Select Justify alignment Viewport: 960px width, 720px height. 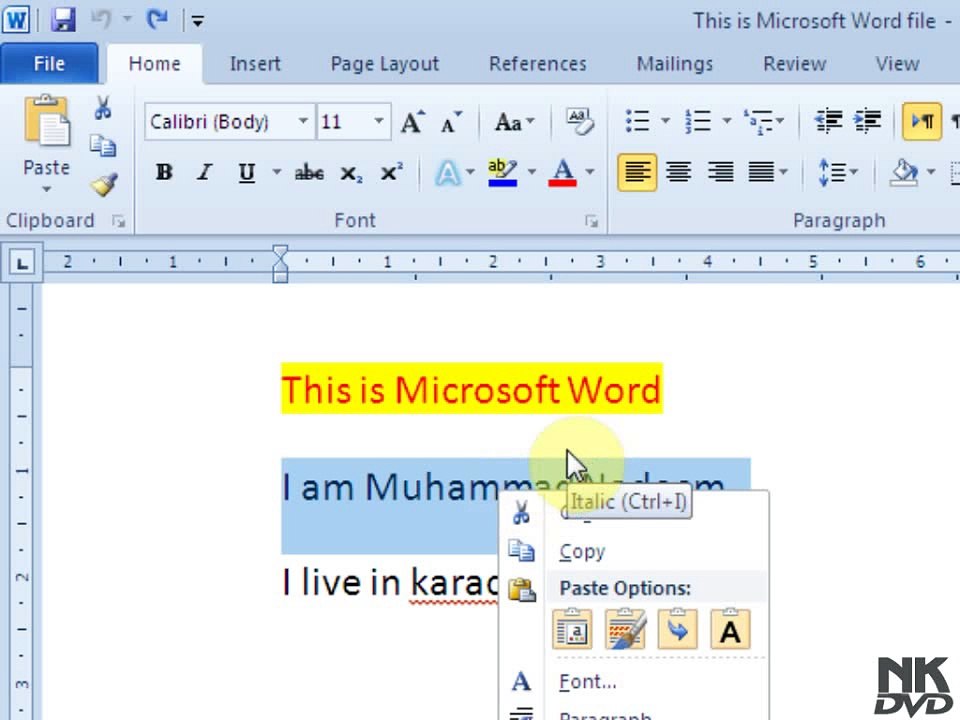(x=761, y=173)
